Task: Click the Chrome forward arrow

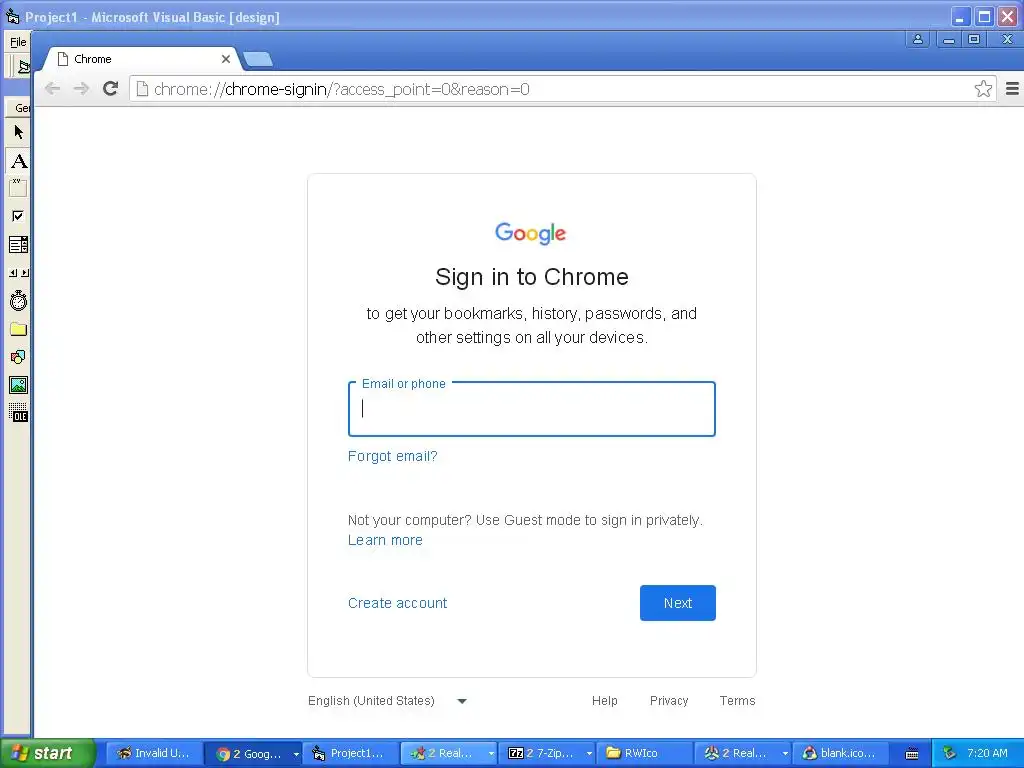Action: pyautogui.click(x=81, y=89)
